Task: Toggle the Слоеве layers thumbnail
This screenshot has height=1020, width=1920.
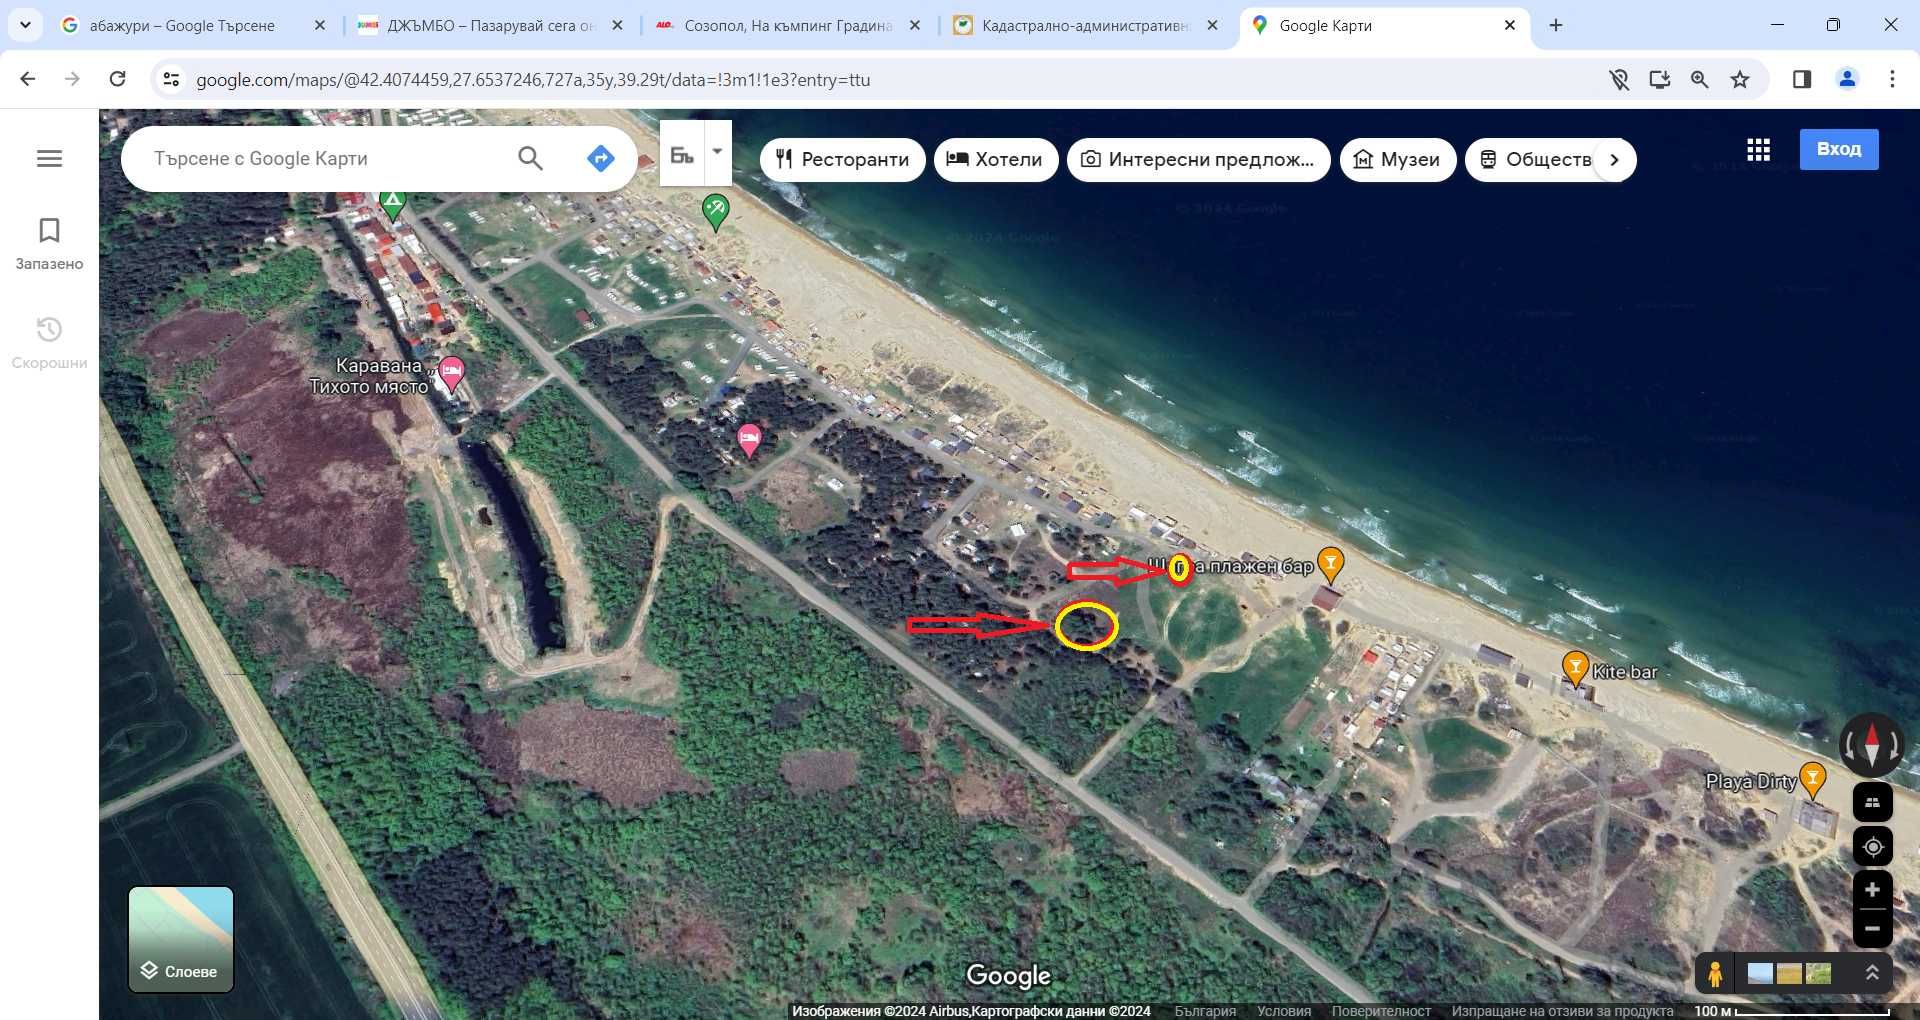Action: [x=181, y=939]
